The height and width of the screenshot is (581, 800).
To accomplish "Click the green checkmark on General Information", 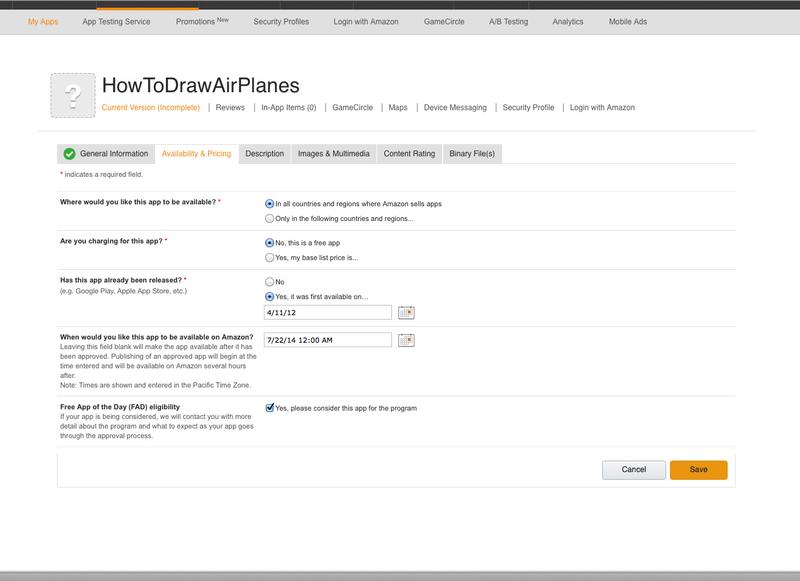I will tap(69, 154).
